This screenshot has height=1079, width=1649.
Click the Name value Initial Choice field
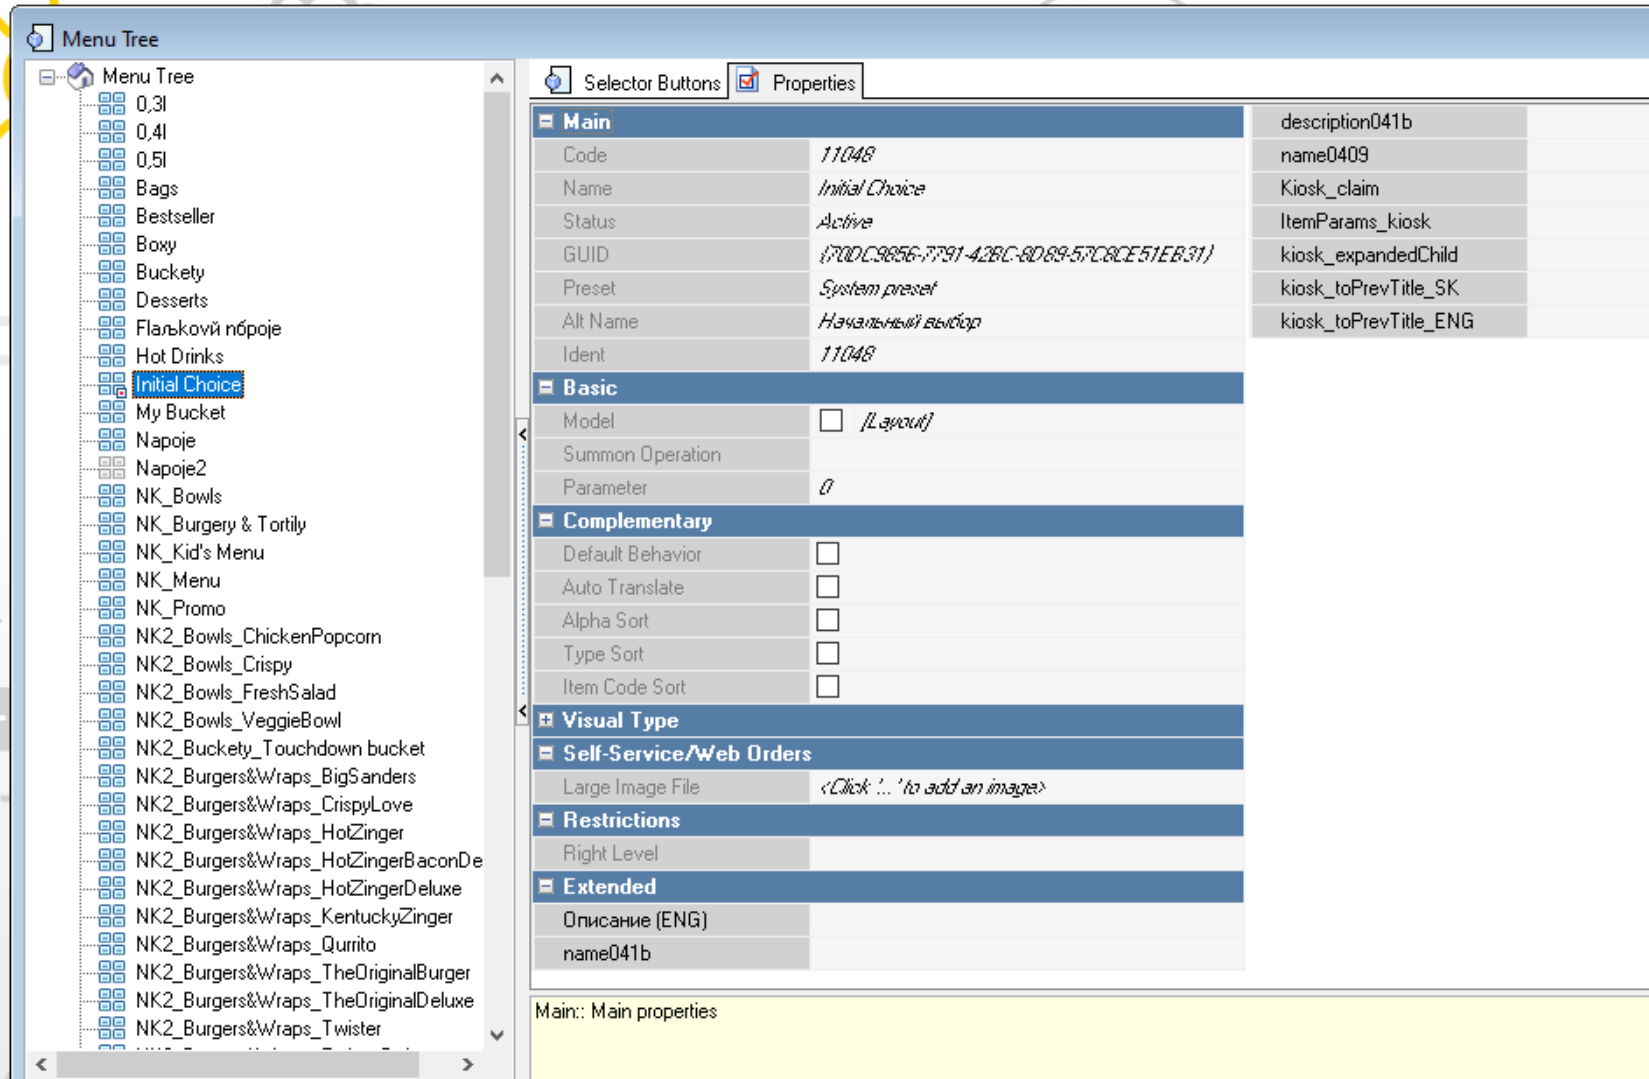coord(1026,188)
